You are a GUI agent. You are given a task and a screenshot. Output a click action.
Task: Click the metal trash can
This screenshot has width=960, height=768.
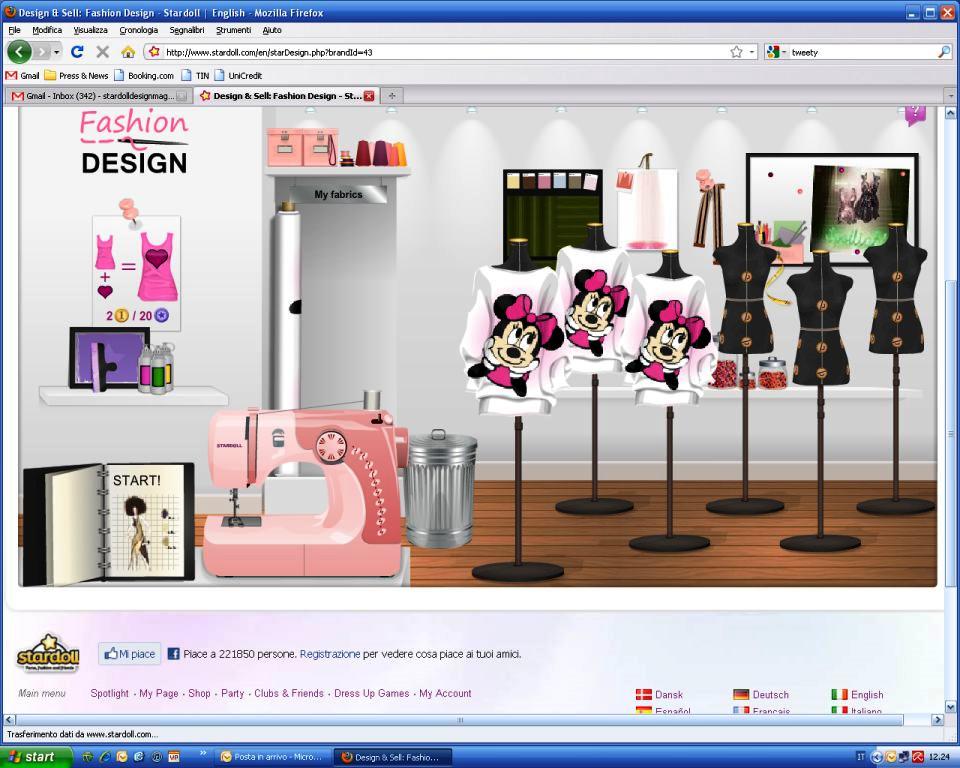coord(441,489)
